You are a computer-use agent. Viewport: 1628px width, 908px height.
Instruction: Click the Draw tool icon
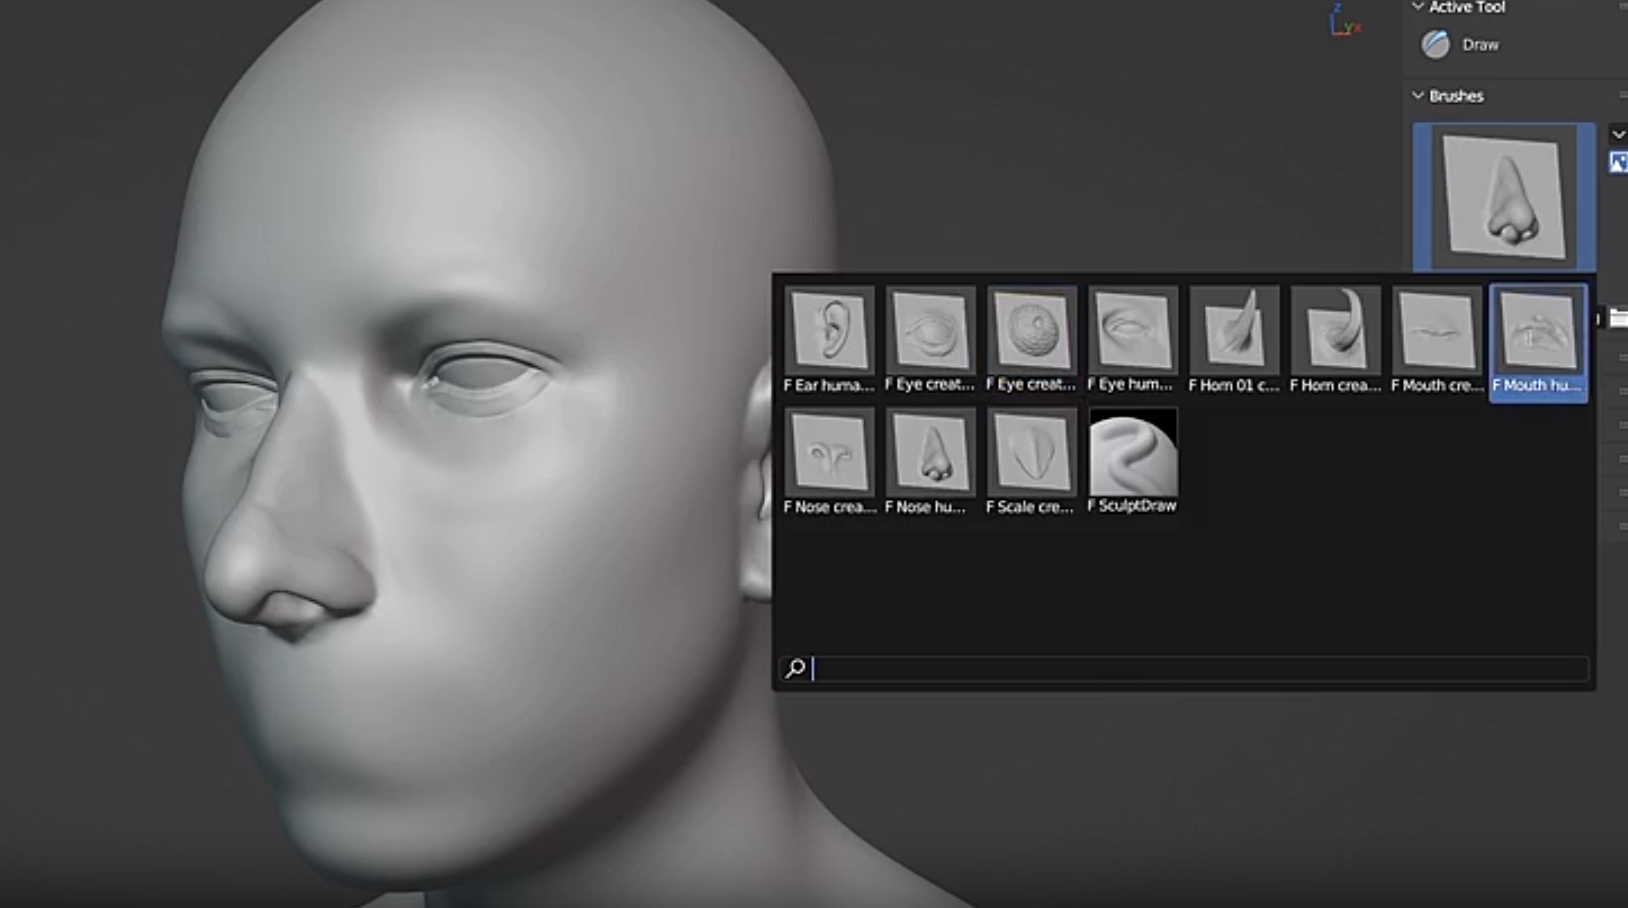[x=1436, y=44]
